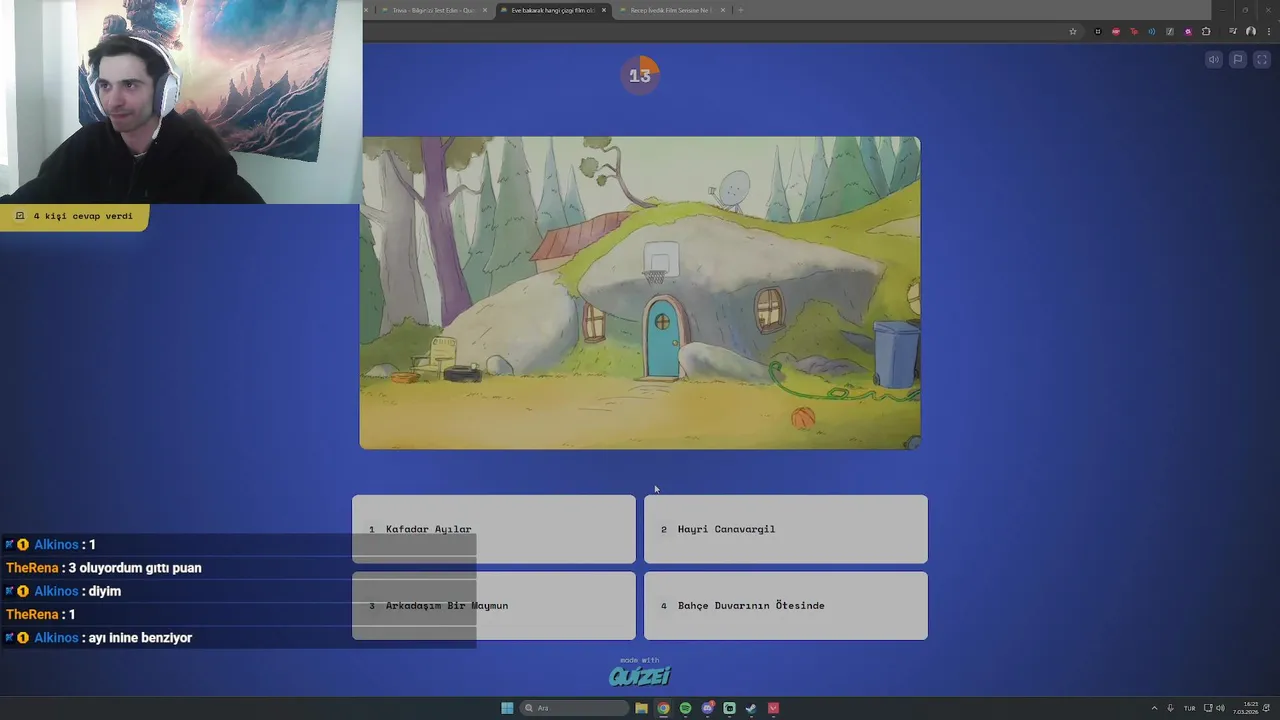The width and height of the screenshot is (1280, 720).
Task: Open File Explorer from the taskbar
Action: click(x=641, y=708)
